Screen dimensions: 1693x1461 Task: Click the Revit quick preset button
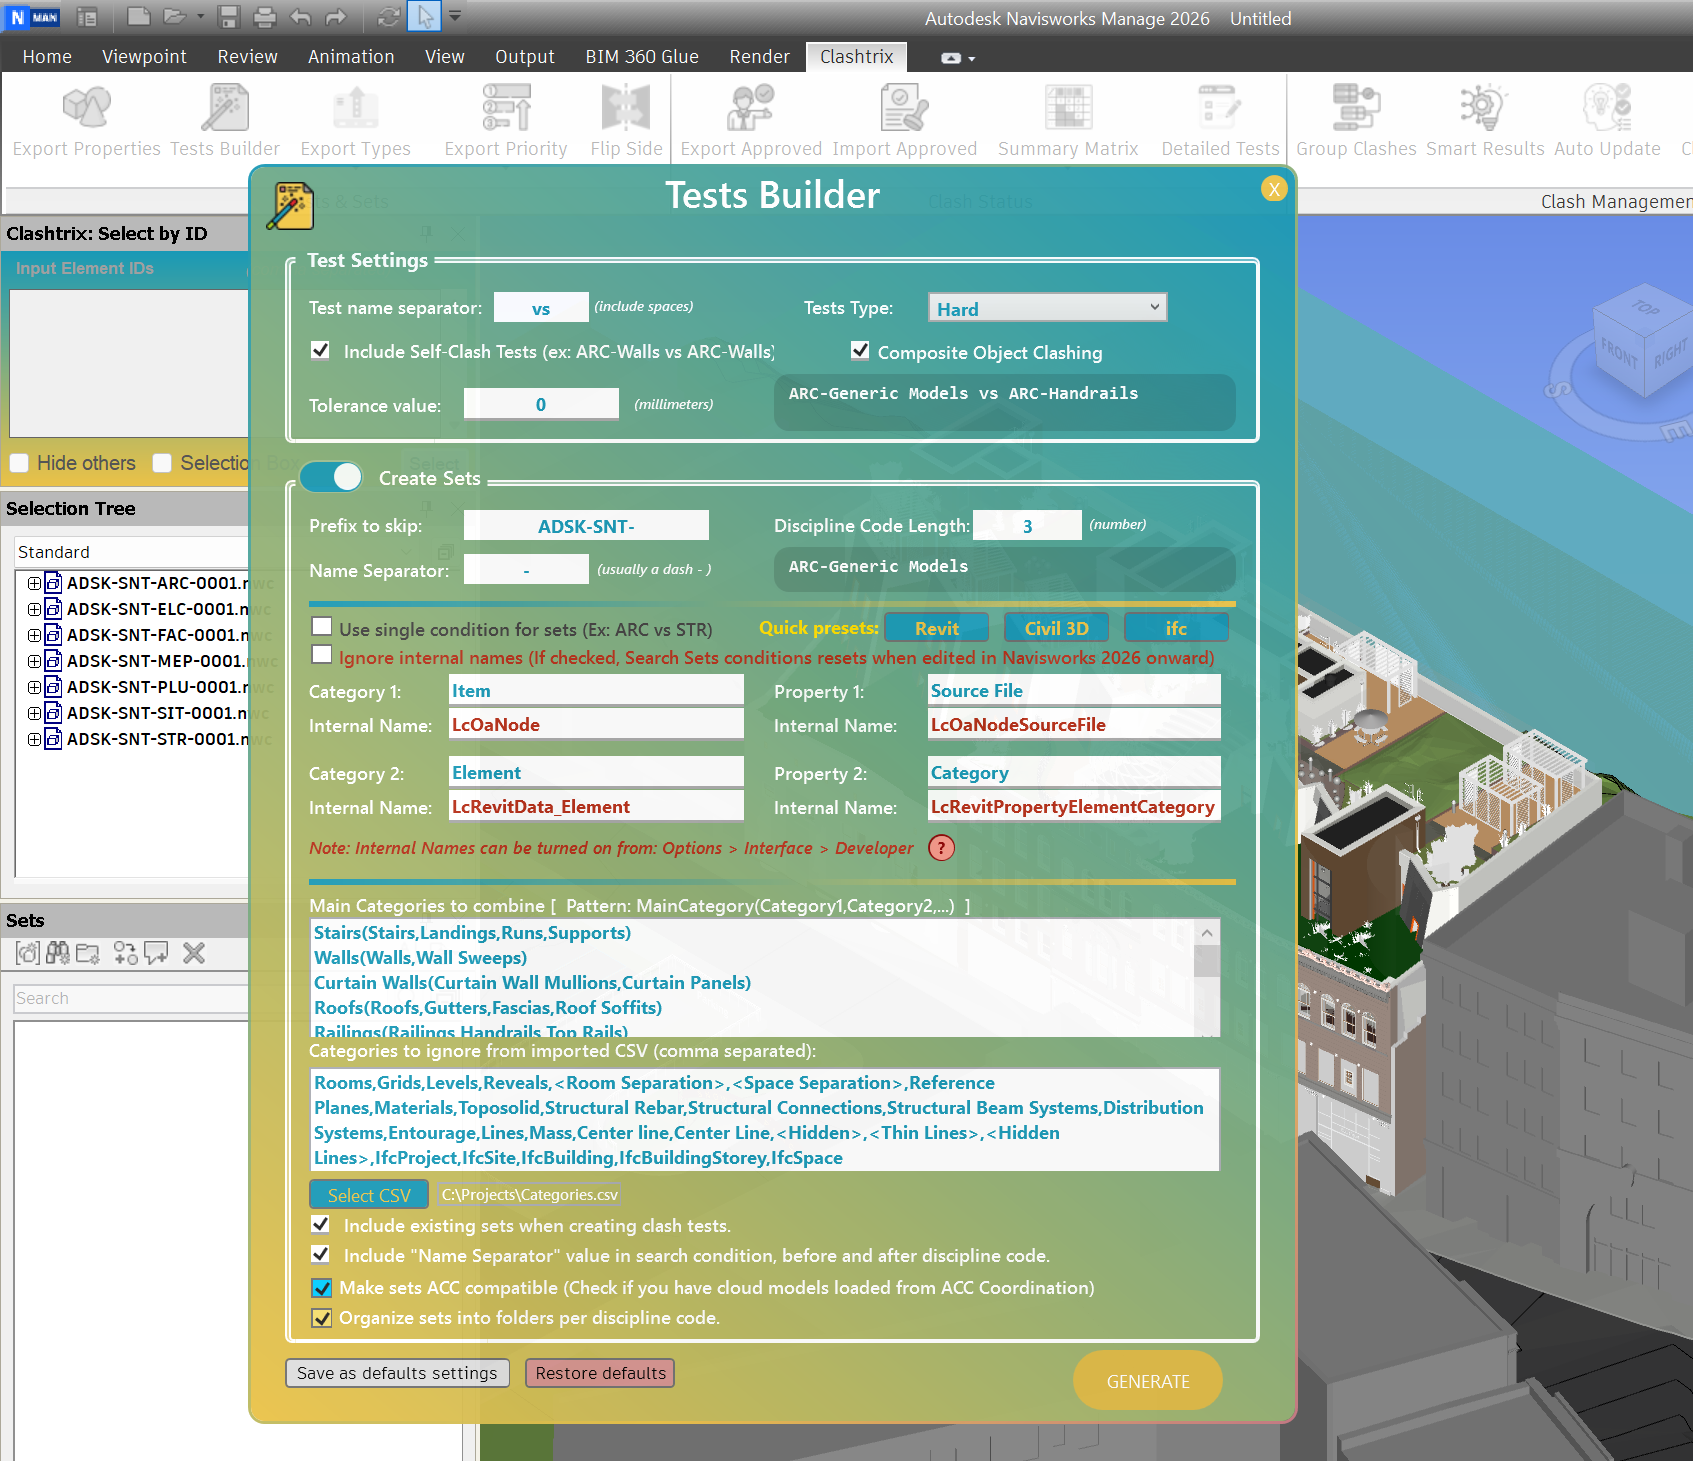(x=936, y=628)
